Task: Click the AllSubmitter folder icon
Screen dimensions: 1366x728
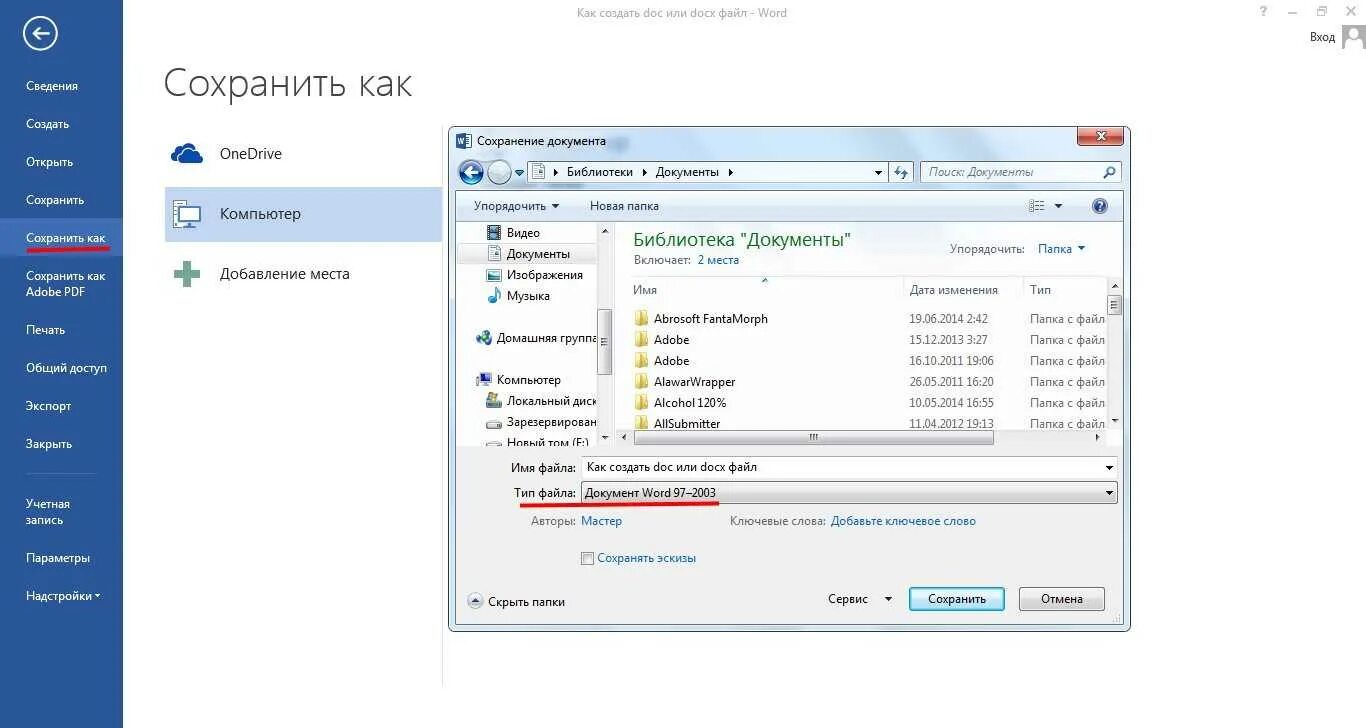Action: coord(642,424)
